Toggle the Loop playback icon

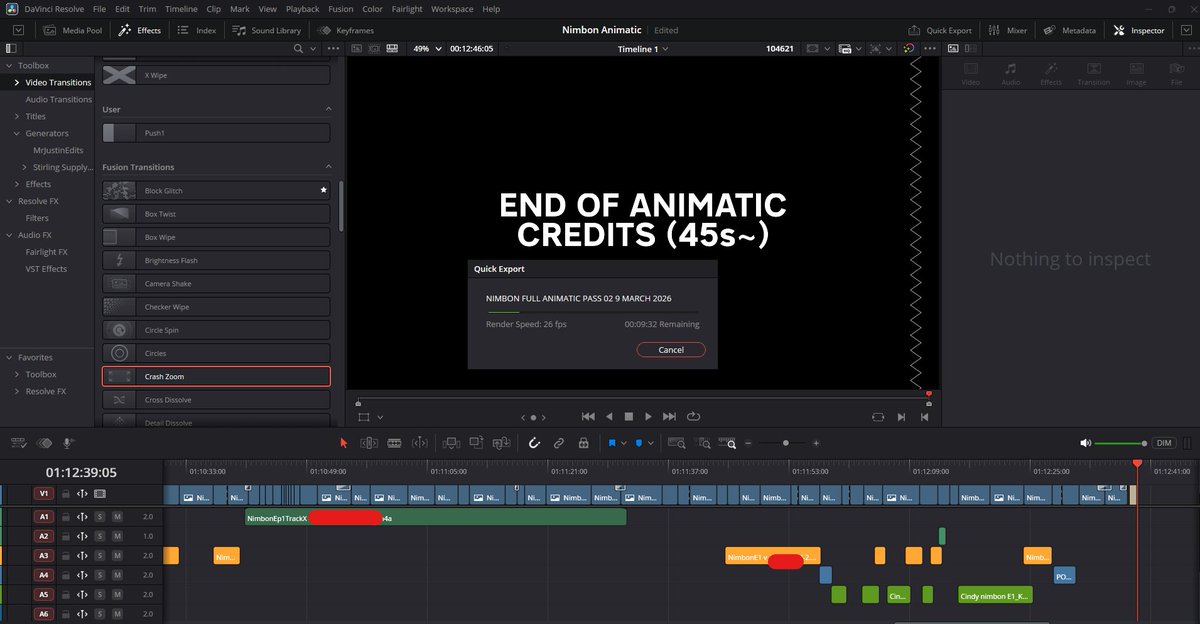(693, 416)
